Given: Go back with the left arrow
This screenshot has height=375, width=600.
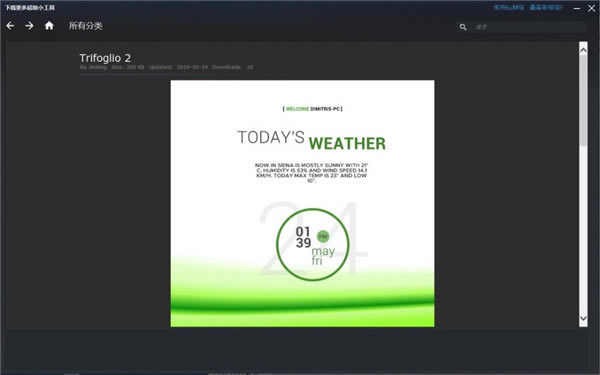Looking at the screenshot, I should [x=10, y=26].
